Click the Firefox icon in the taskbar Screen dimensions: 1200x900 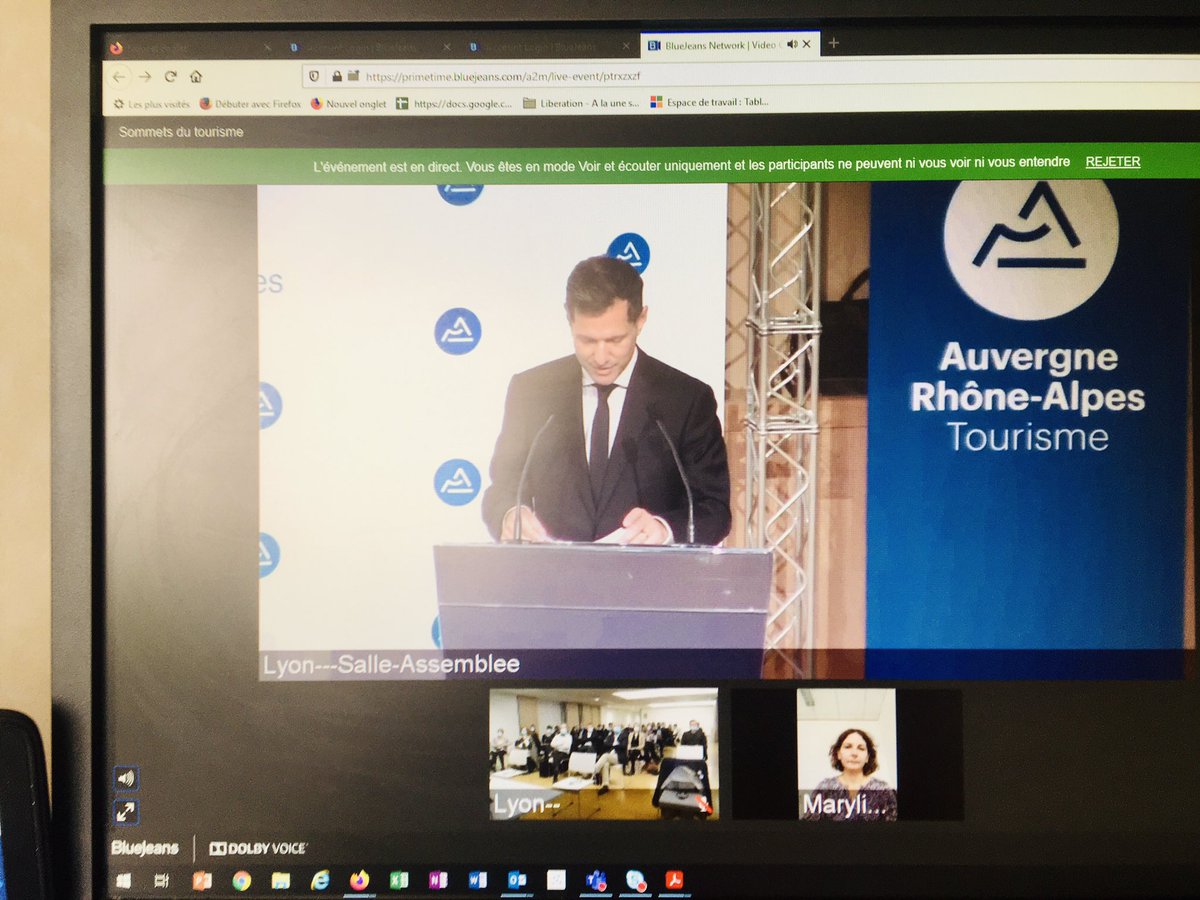click(x=359, y=880)
